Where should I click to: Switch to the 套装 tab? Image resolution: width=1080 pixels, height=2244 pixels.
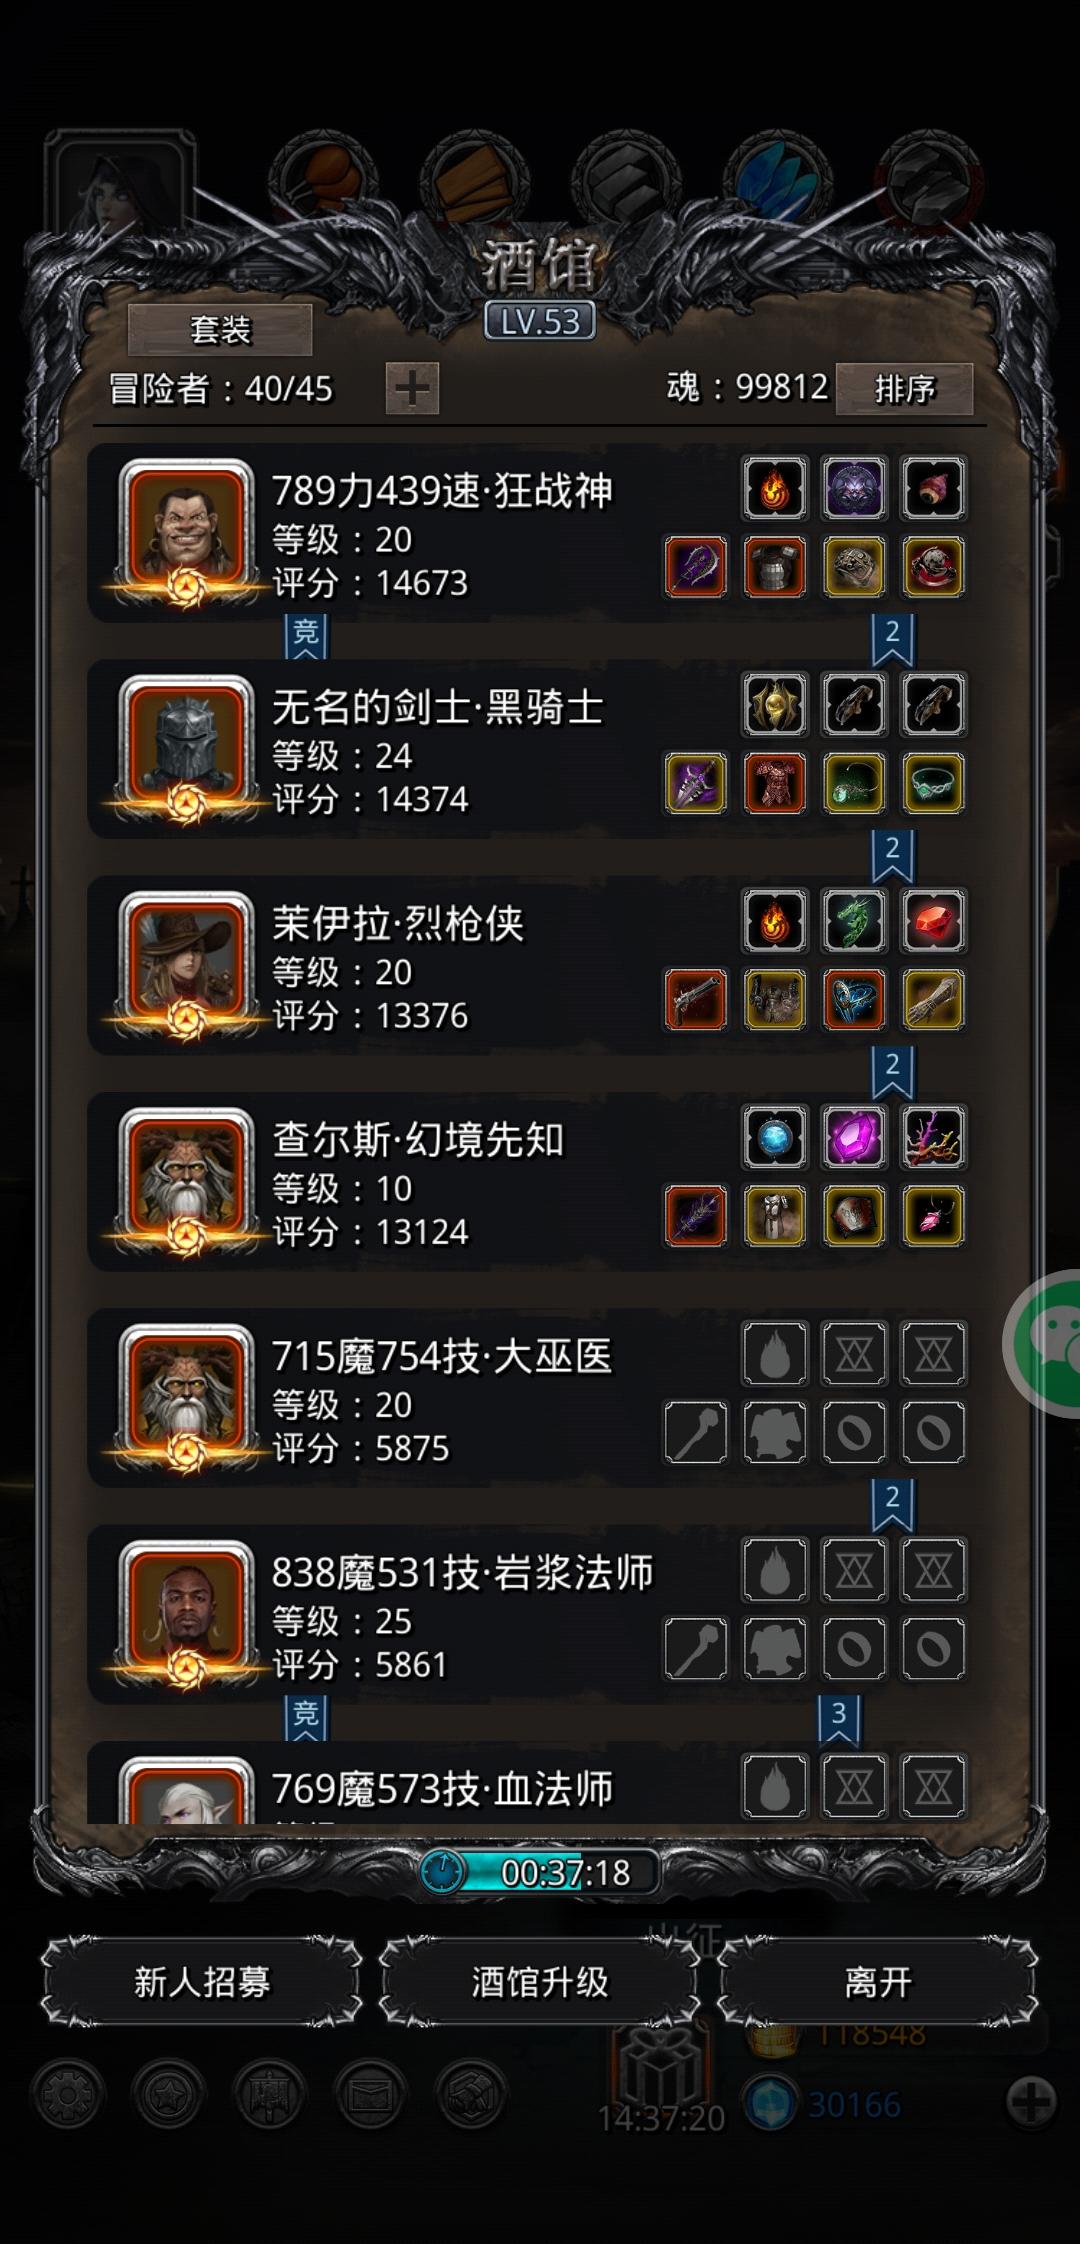(220, 329)
